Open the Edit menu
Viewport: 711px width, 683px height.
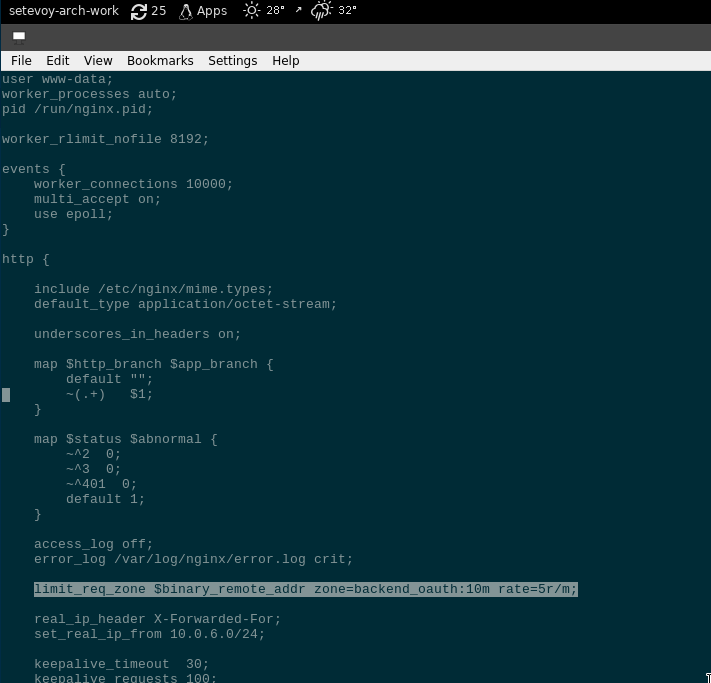[58, 61]
